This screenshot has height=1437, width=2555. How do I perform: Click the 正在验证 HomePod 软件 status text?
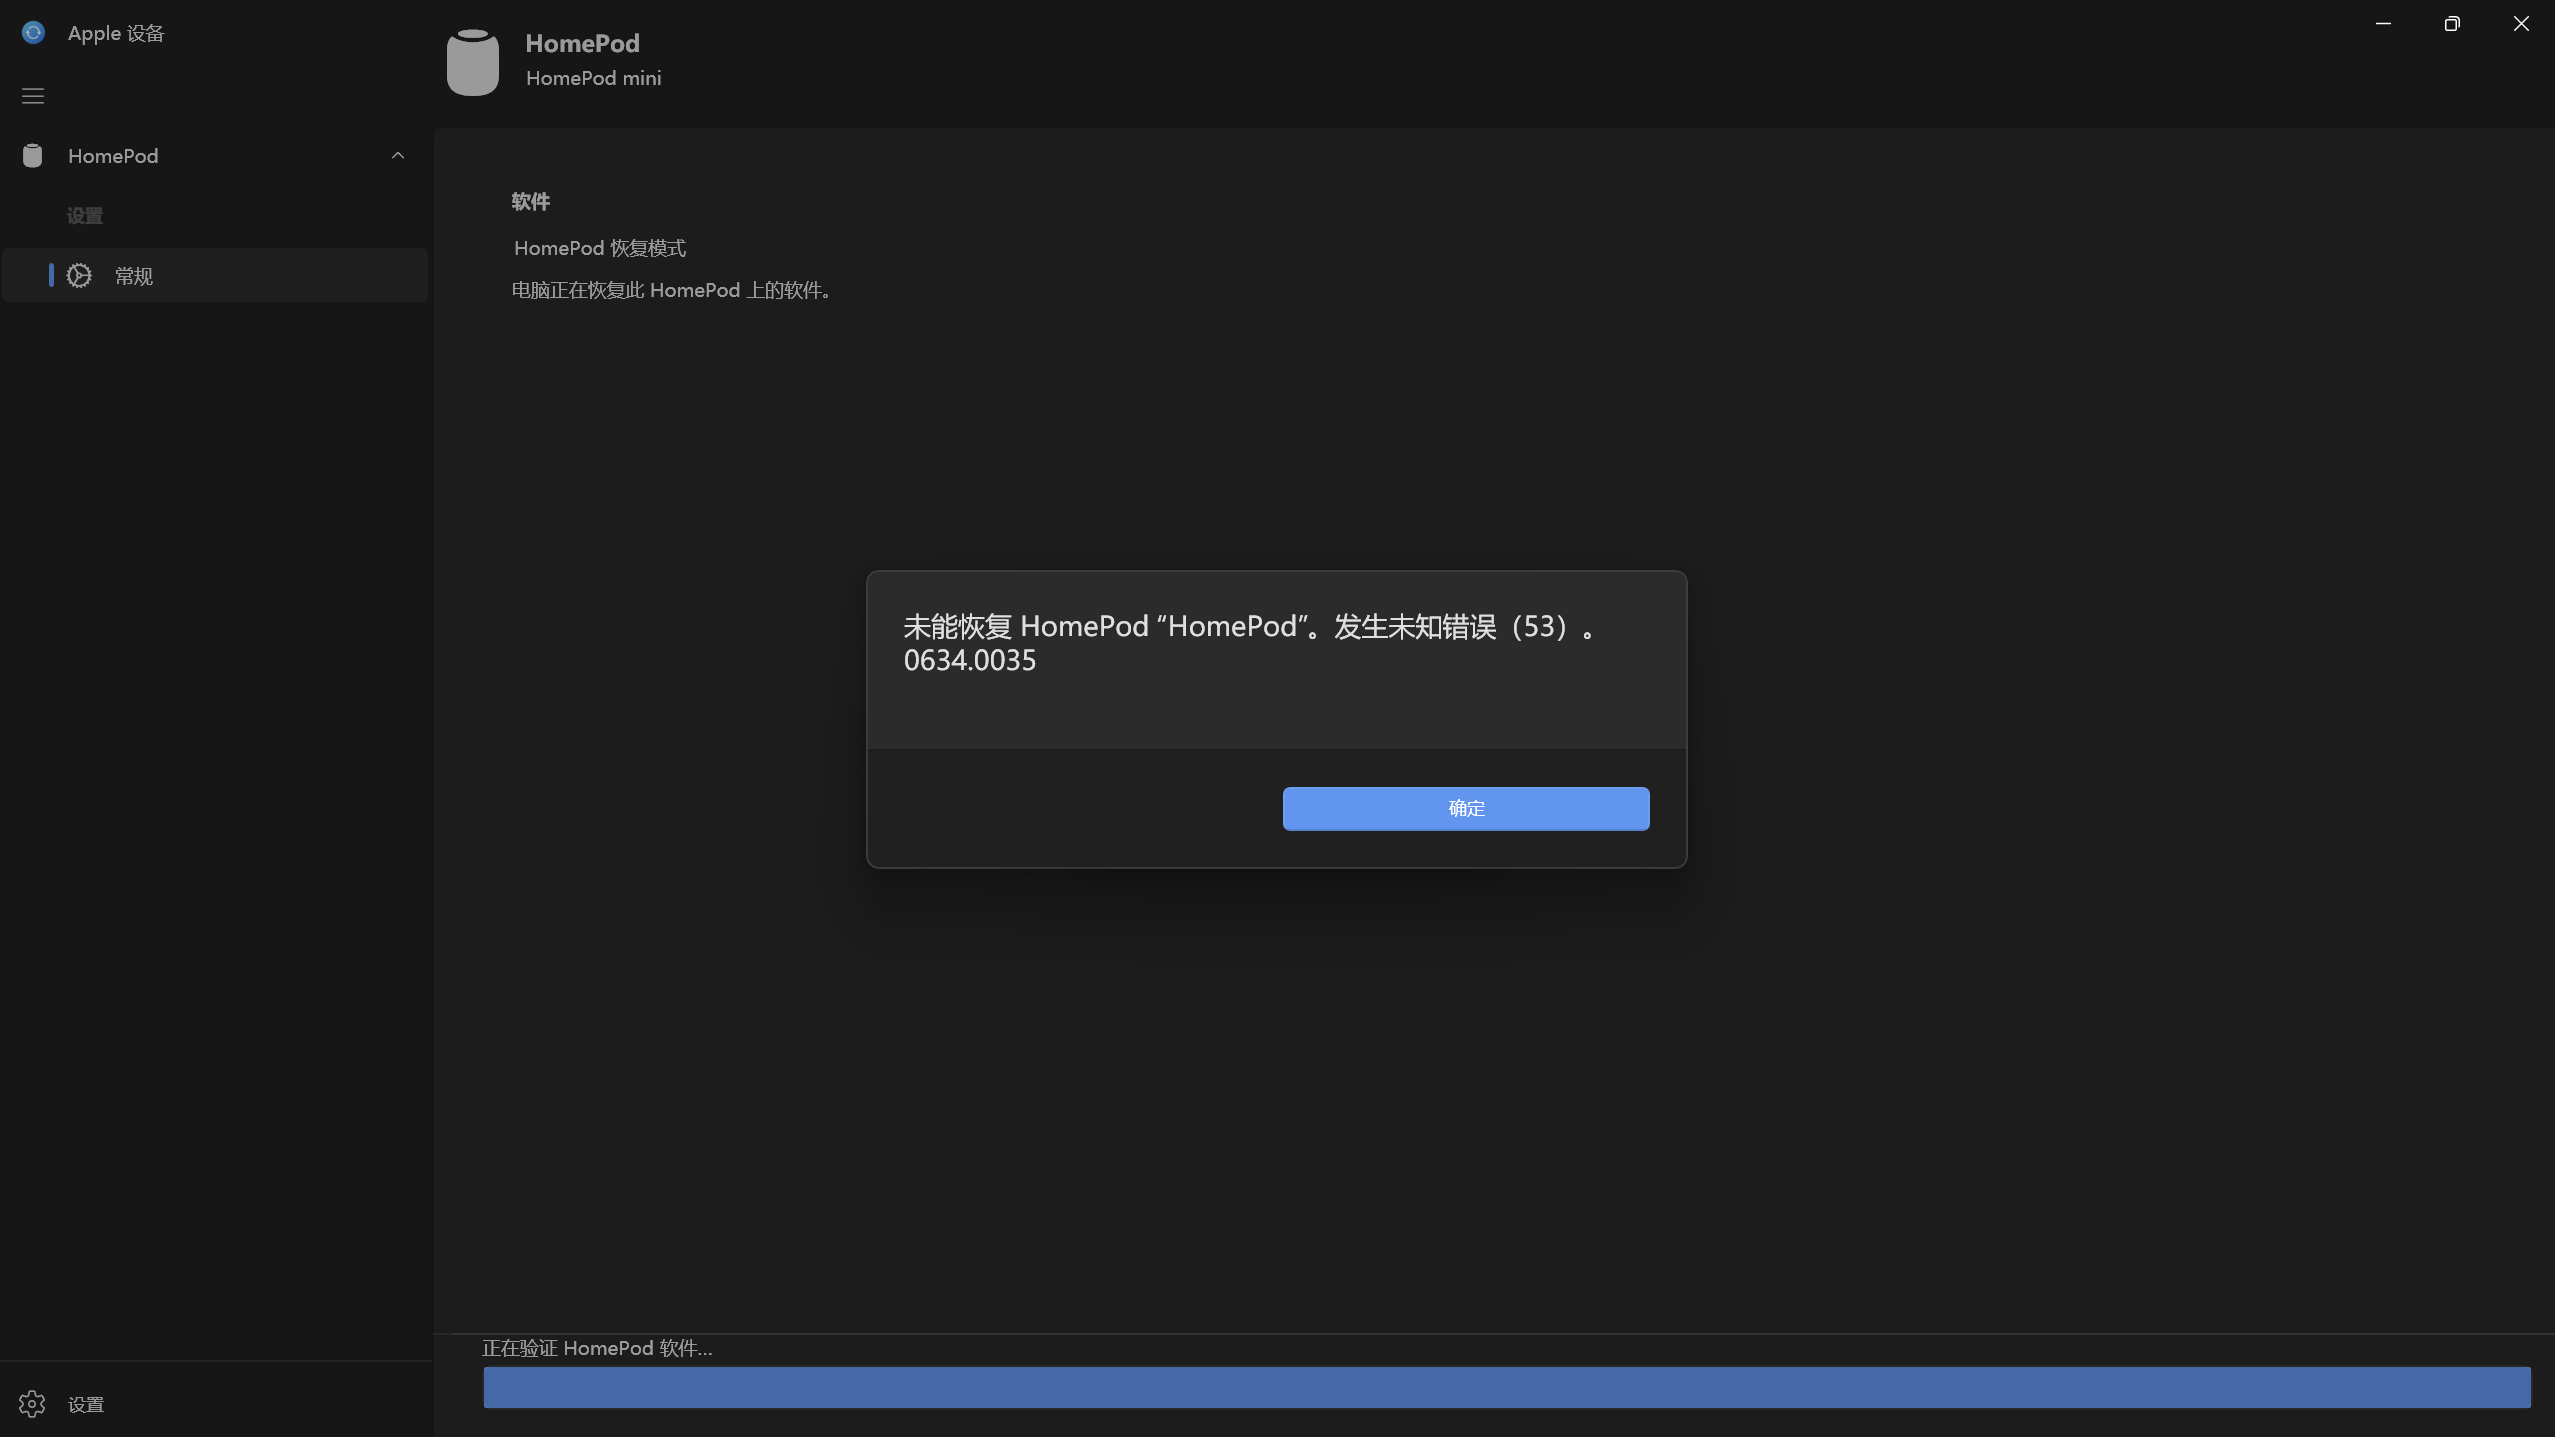click(x=597, y=1348)
